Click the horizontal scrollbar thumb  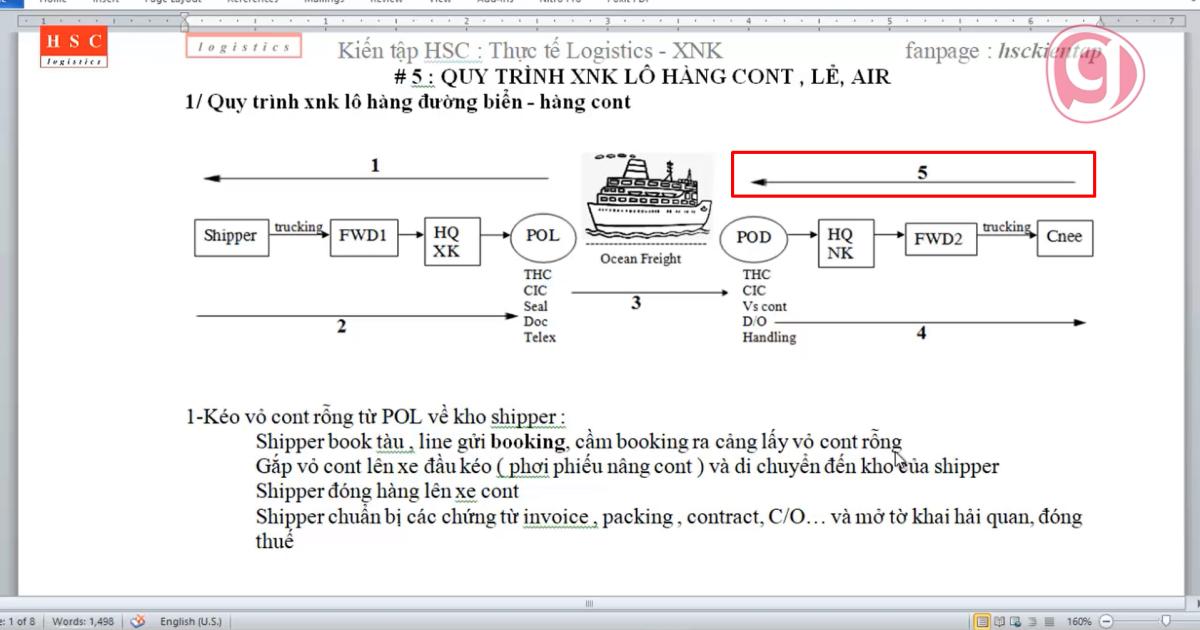pos(589,603)
